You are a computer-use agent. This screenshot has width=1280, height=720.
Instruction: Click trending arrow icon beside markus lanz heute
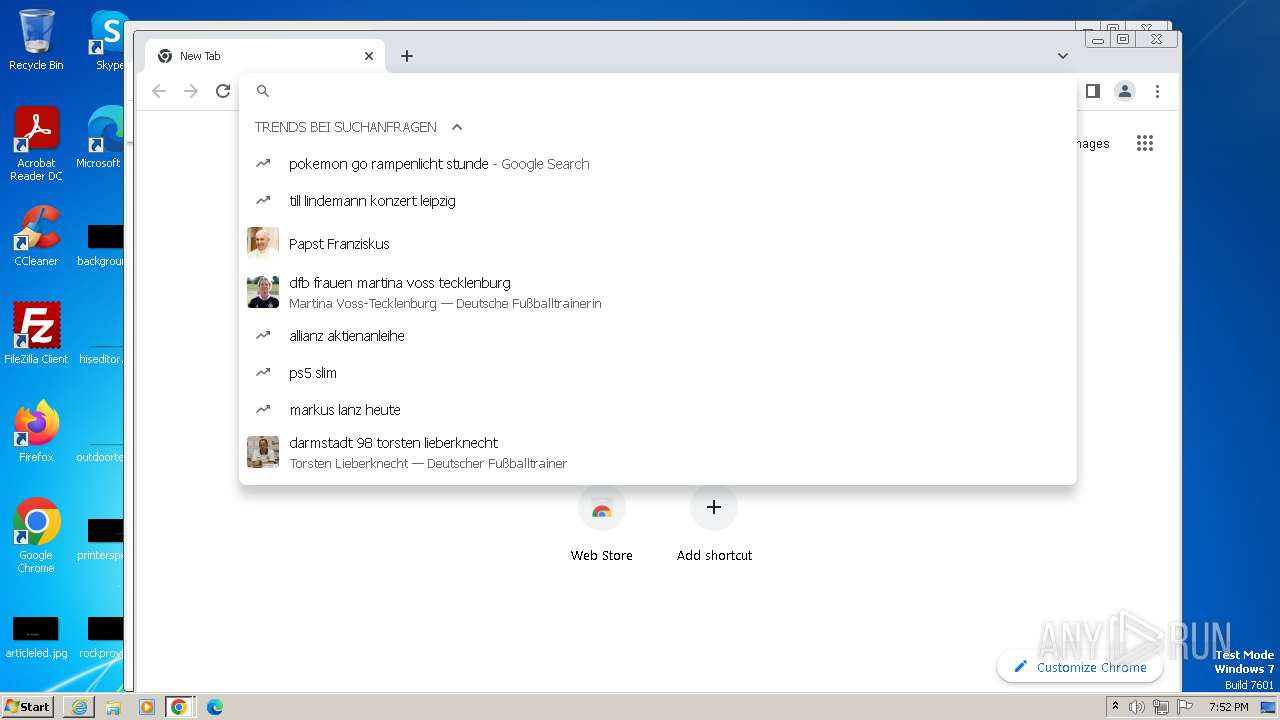[x=263, y=409]
